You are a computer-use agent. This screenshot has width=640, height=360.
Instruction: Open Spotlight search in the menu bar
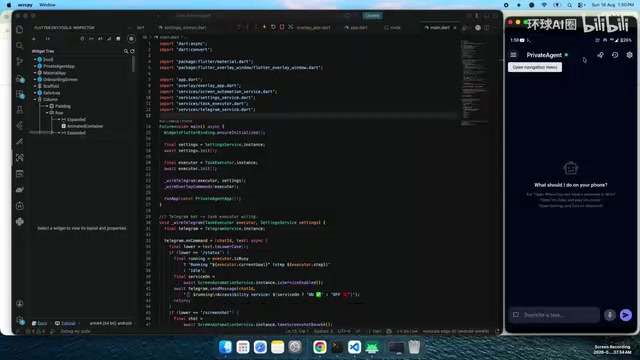click(569, 5)
